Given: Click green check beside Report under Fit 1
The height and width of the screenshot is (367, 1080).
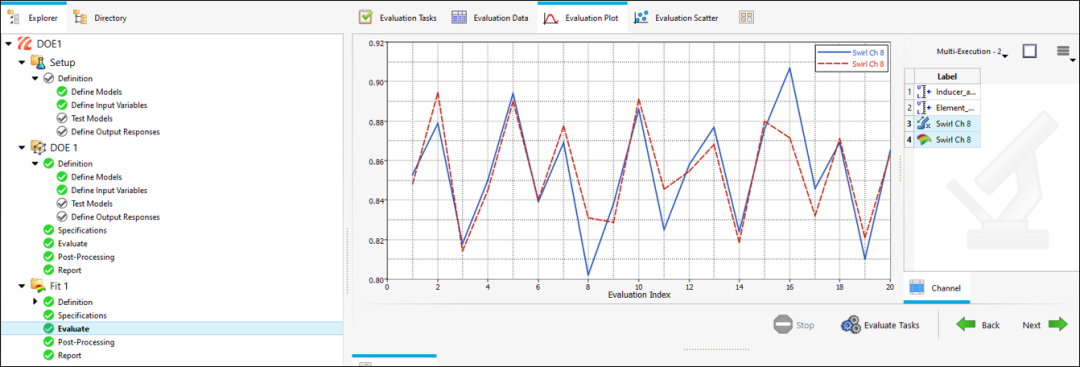Looking at the screenshot, I should click(x=48, y=355).
